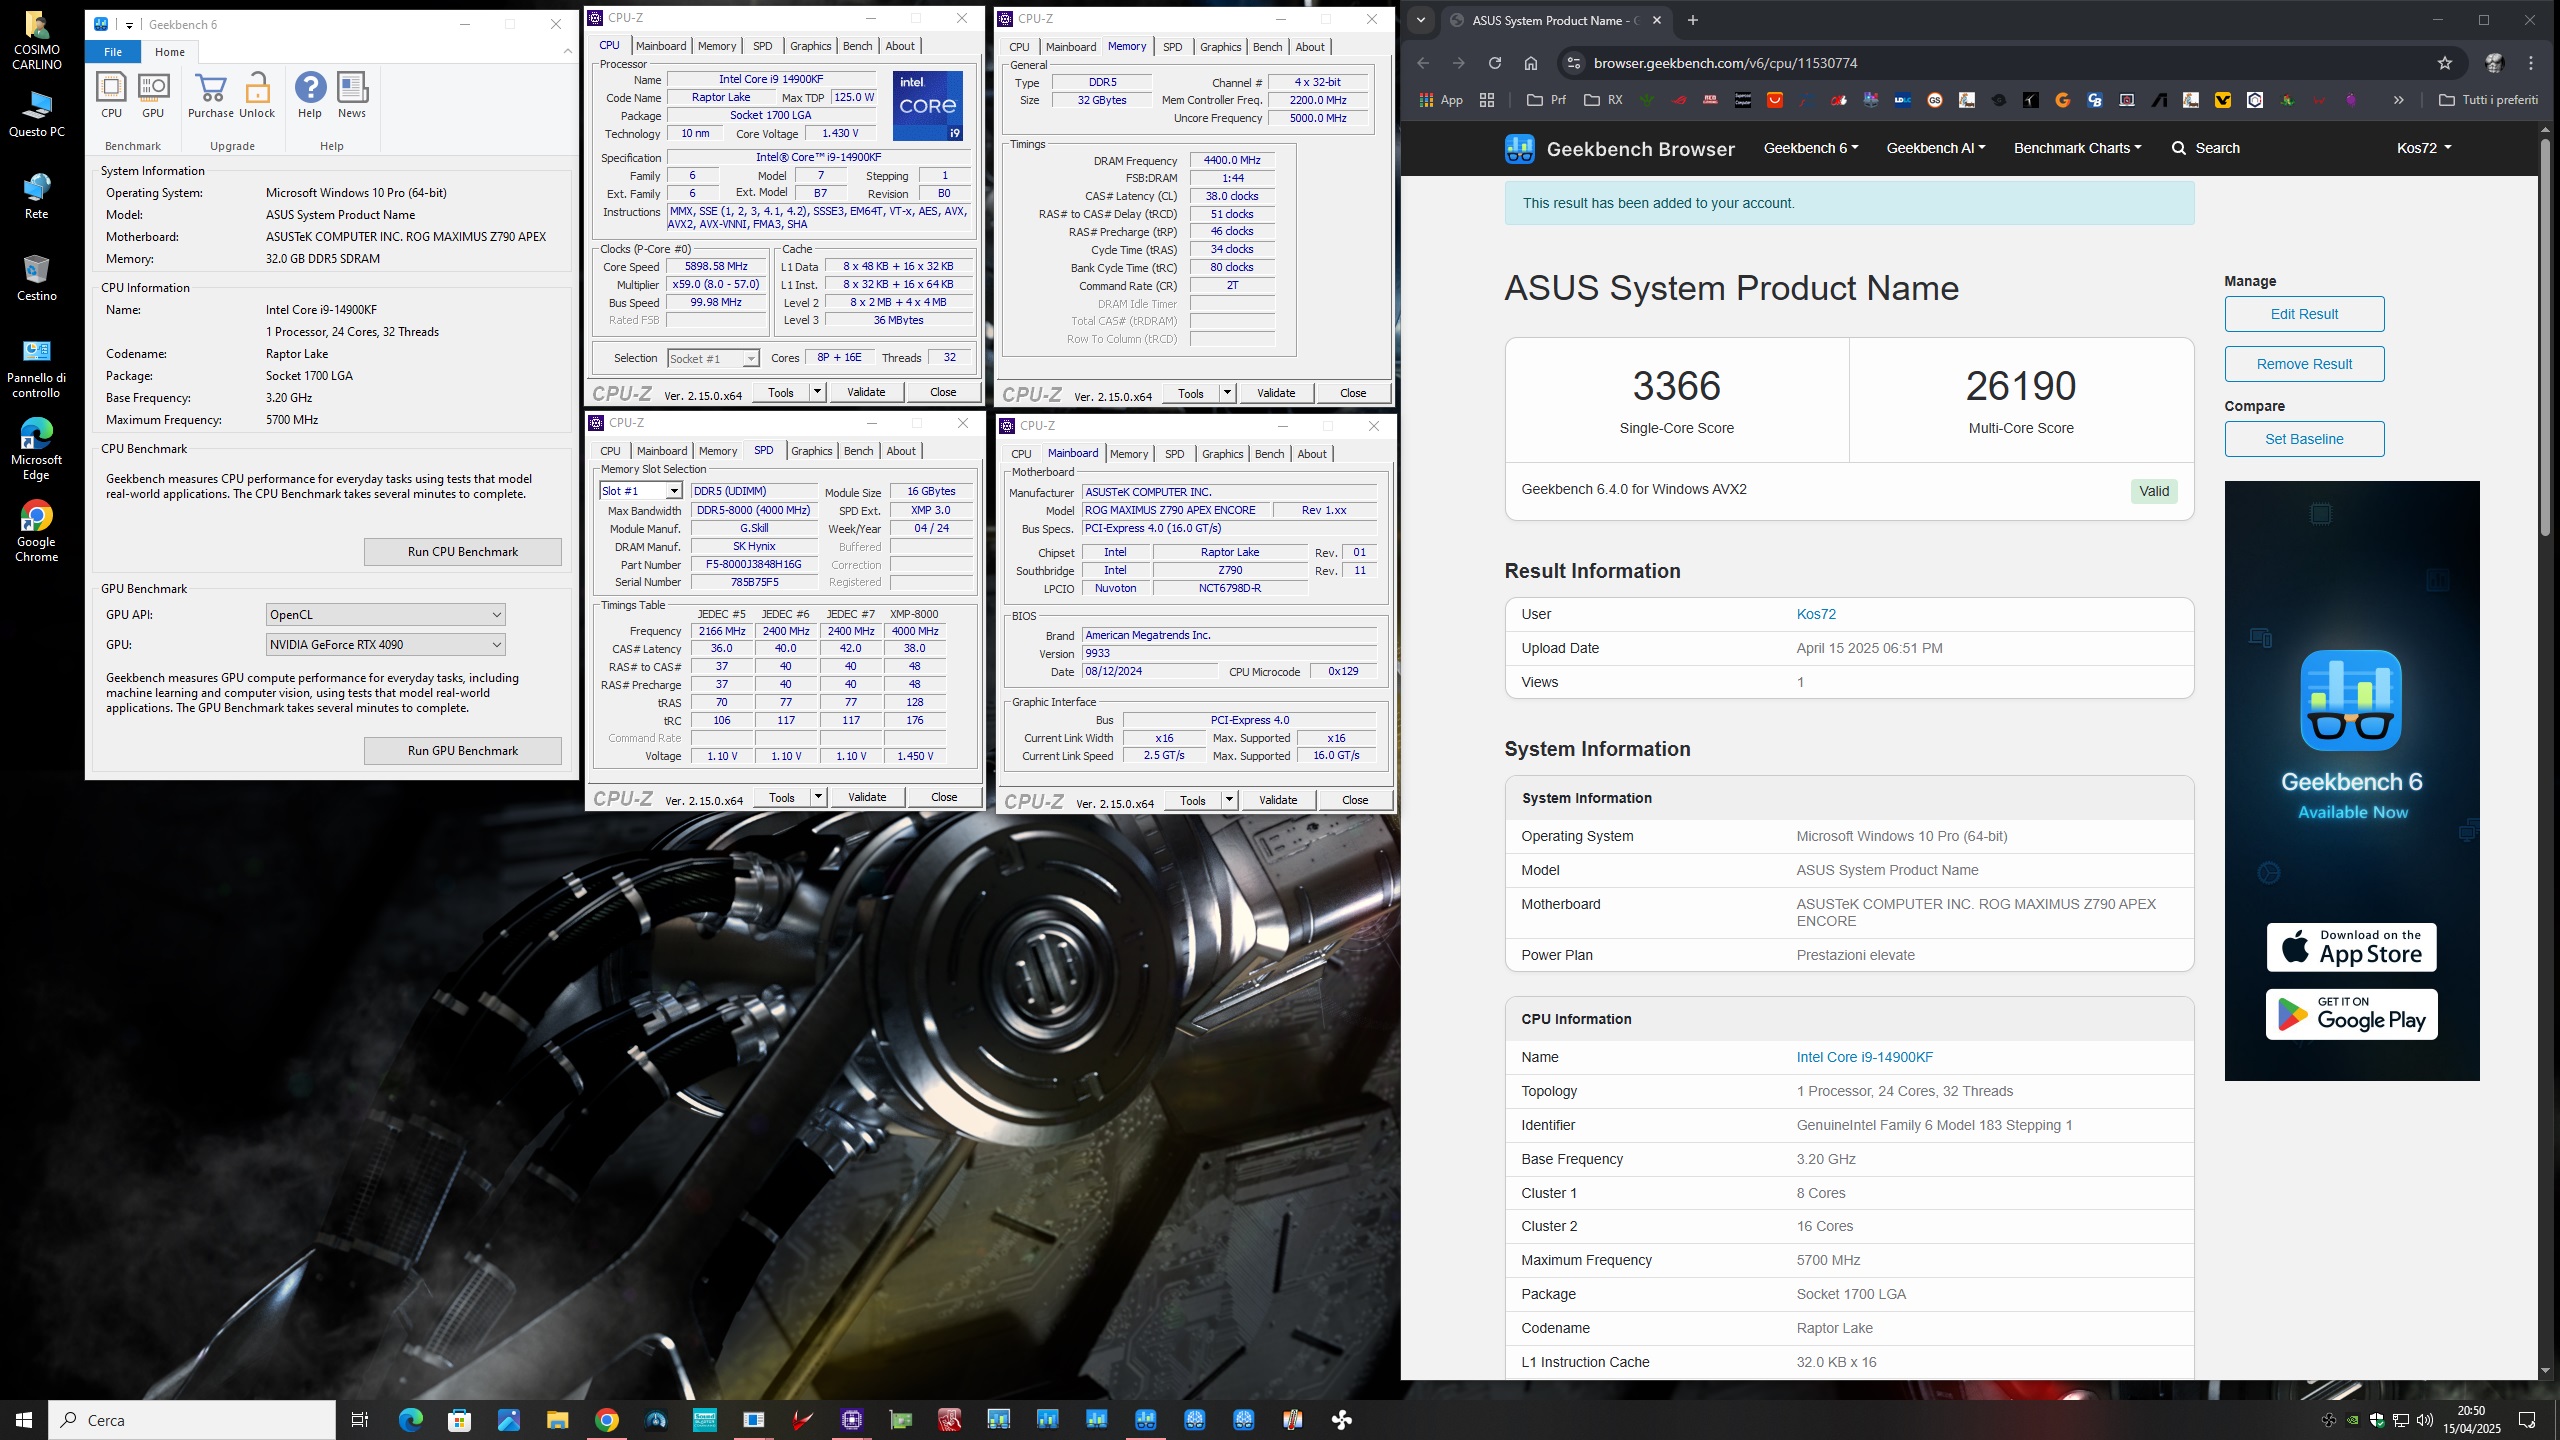Open the Geekbench AI navigation dropdown
Image resolution: width=2560 pixels, height=1440 pixels.
click(1936, 148)
